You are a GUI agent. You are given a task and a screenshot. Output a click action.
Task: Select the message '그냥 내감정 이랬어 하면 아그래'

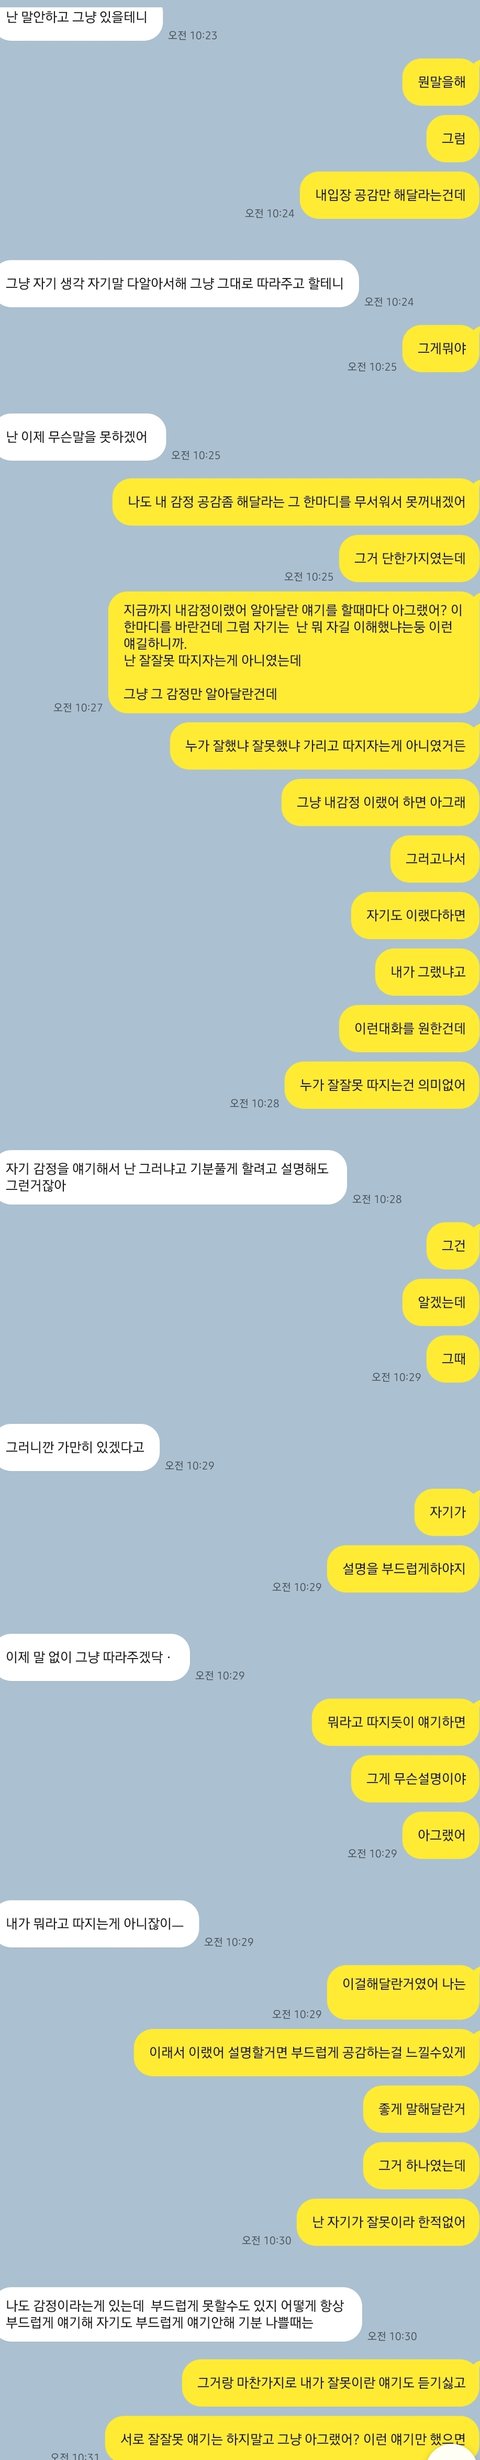coord(380,802)
